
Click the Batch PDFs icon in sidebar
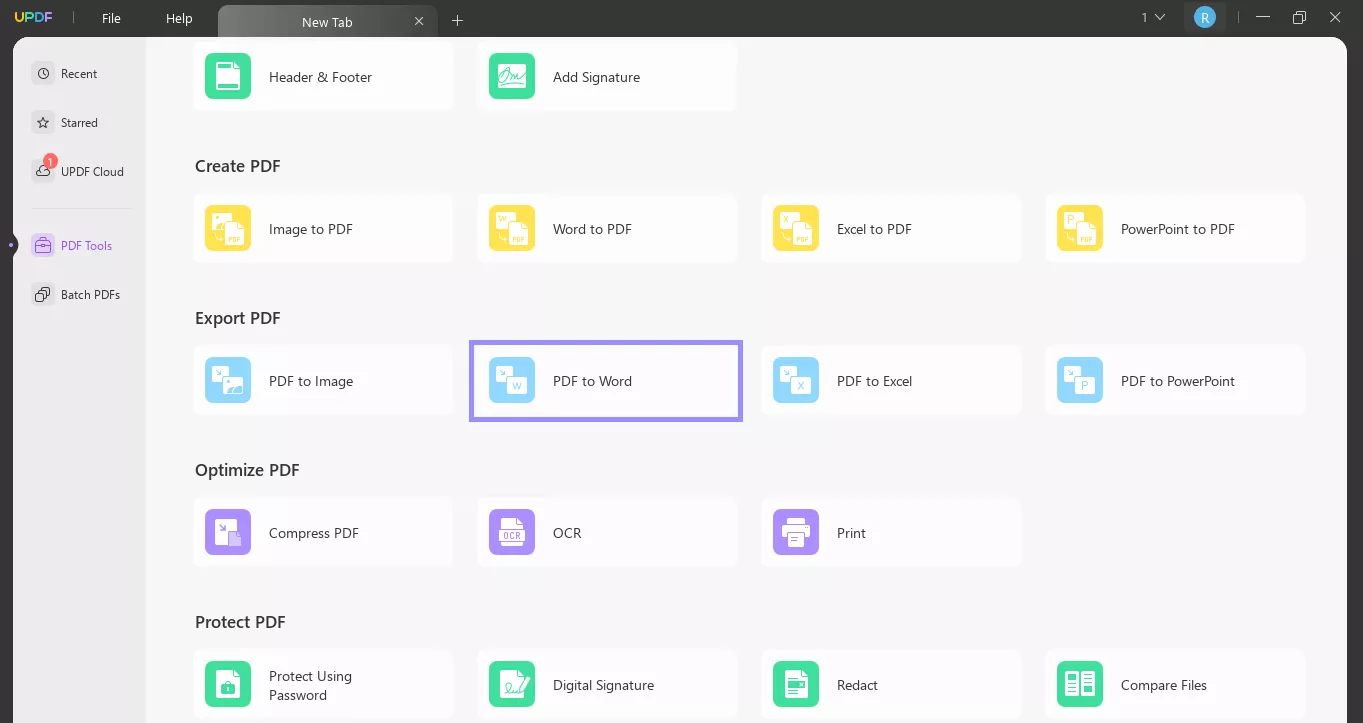(x=42, y=294)
